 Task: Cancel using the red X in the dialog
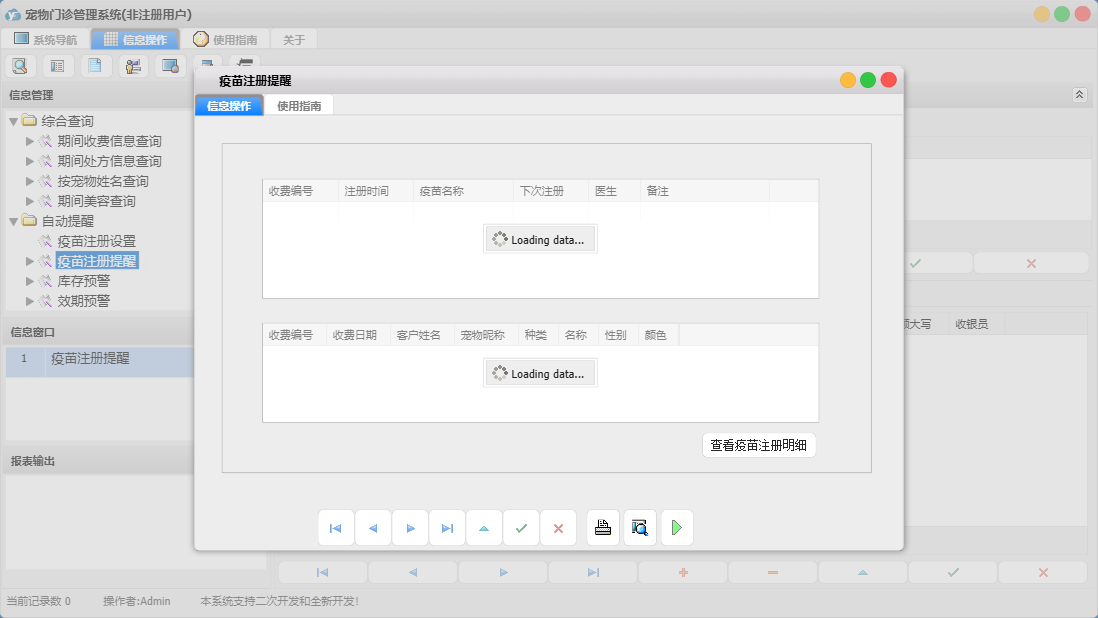pos(558,527)
